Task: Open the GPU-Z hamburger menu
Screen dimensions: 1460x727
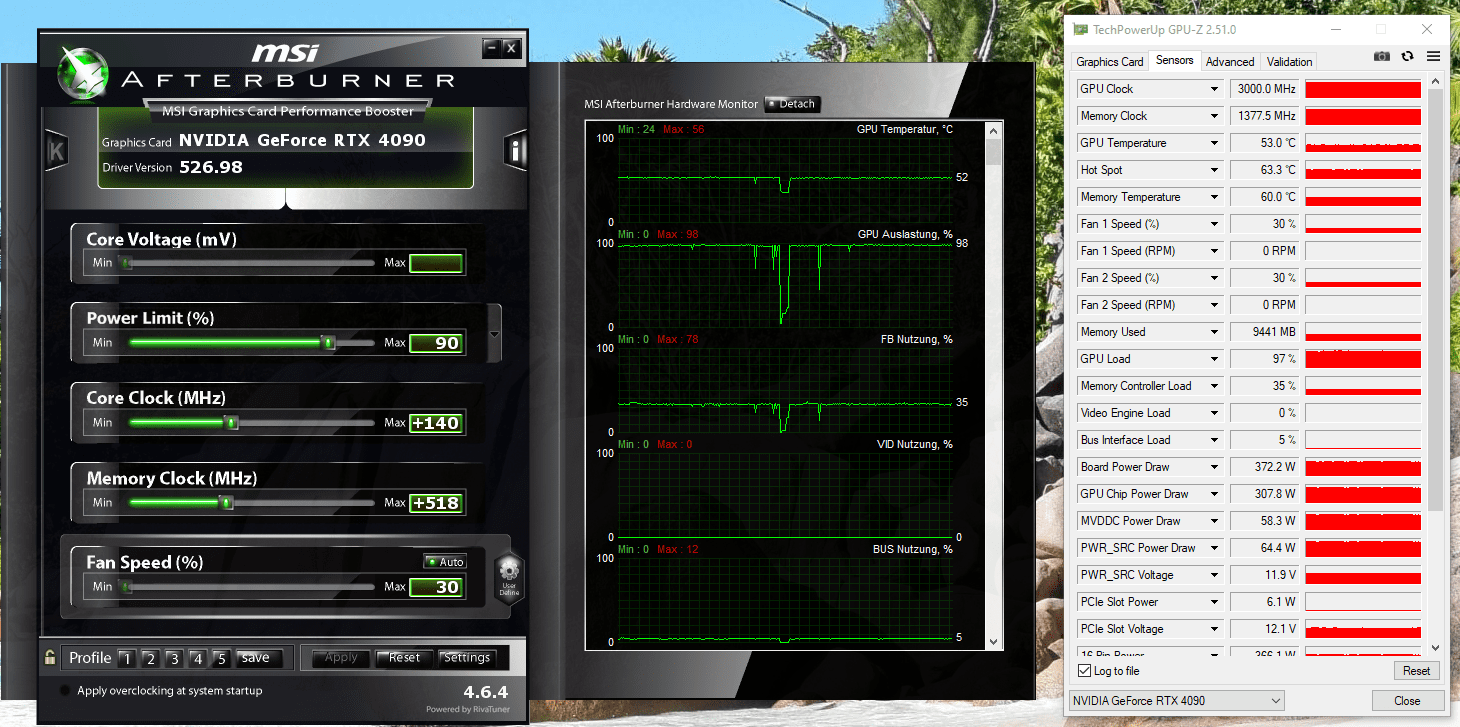Action: (1433, 57)
